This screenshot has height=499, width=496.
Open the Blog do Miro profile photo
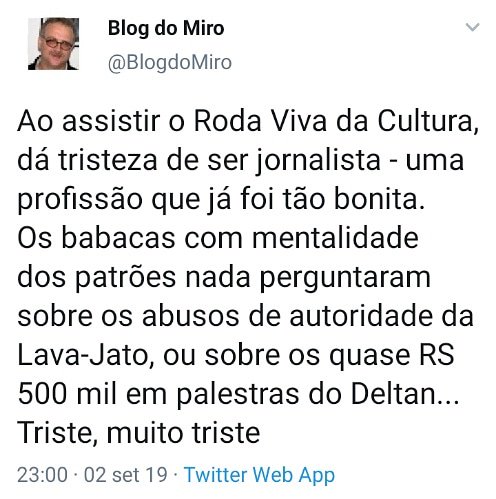tap(53, 44)
